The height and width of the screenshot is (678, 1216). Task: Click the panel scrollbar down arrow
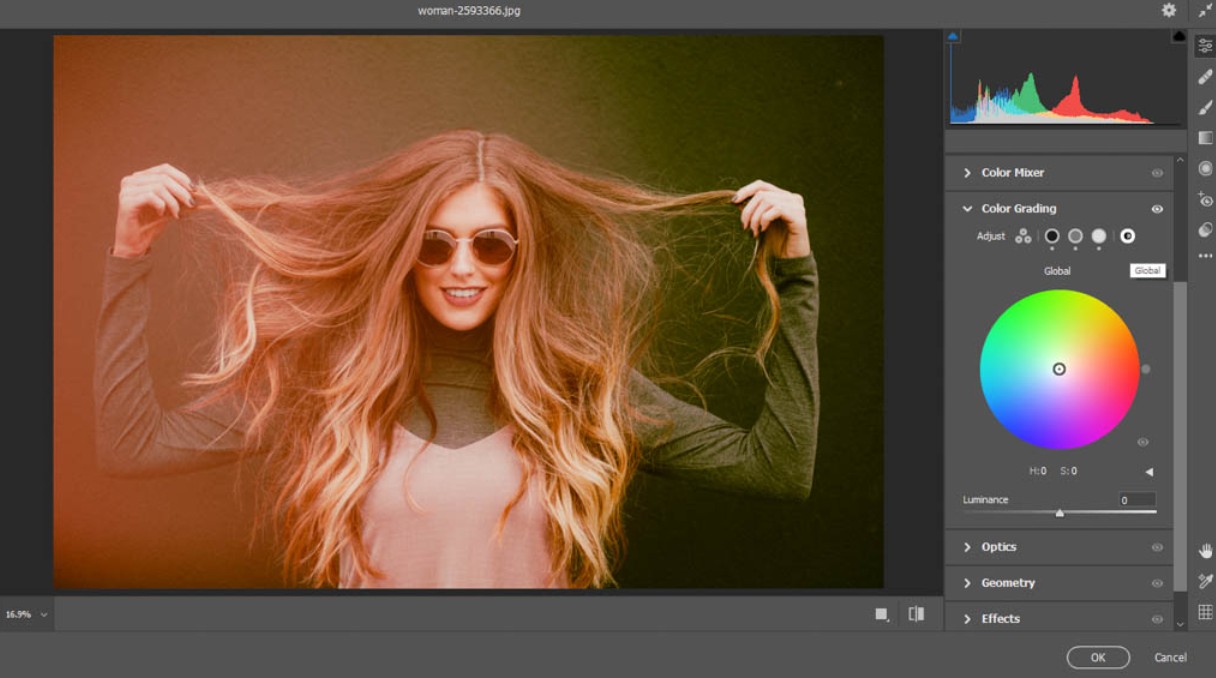tap(1180, 624)
